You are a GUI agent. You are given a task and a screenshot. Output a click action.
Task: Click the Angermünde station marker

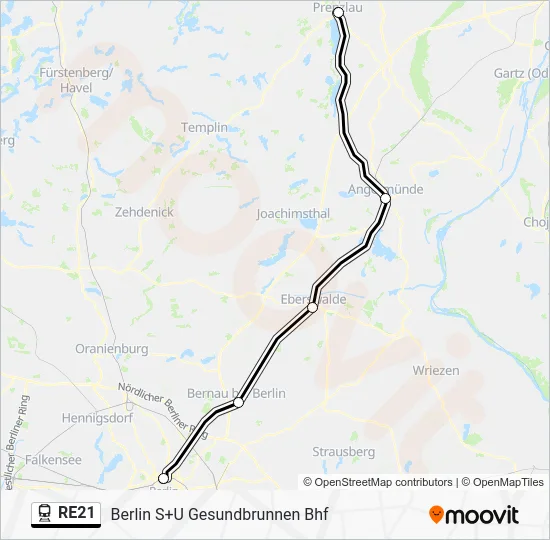point(385,199)
